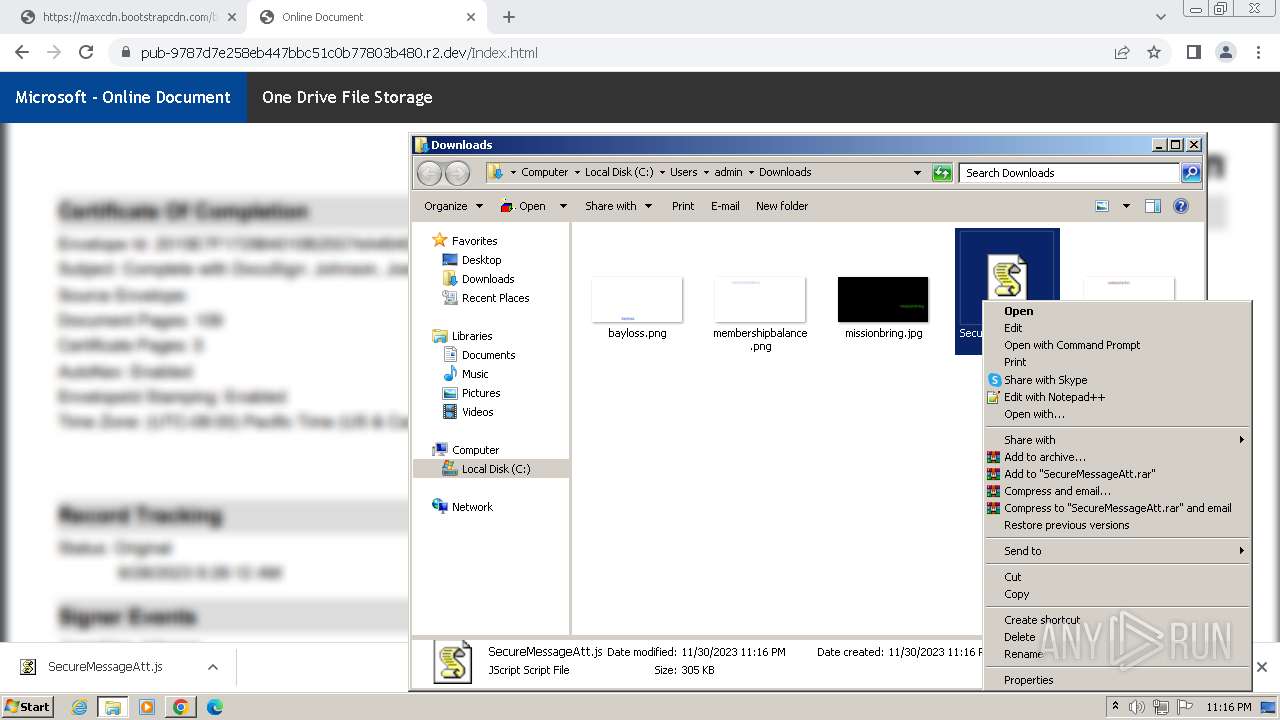Open the Organize dropdown menu
1280x720 pixels.
(x=453, y=206)
